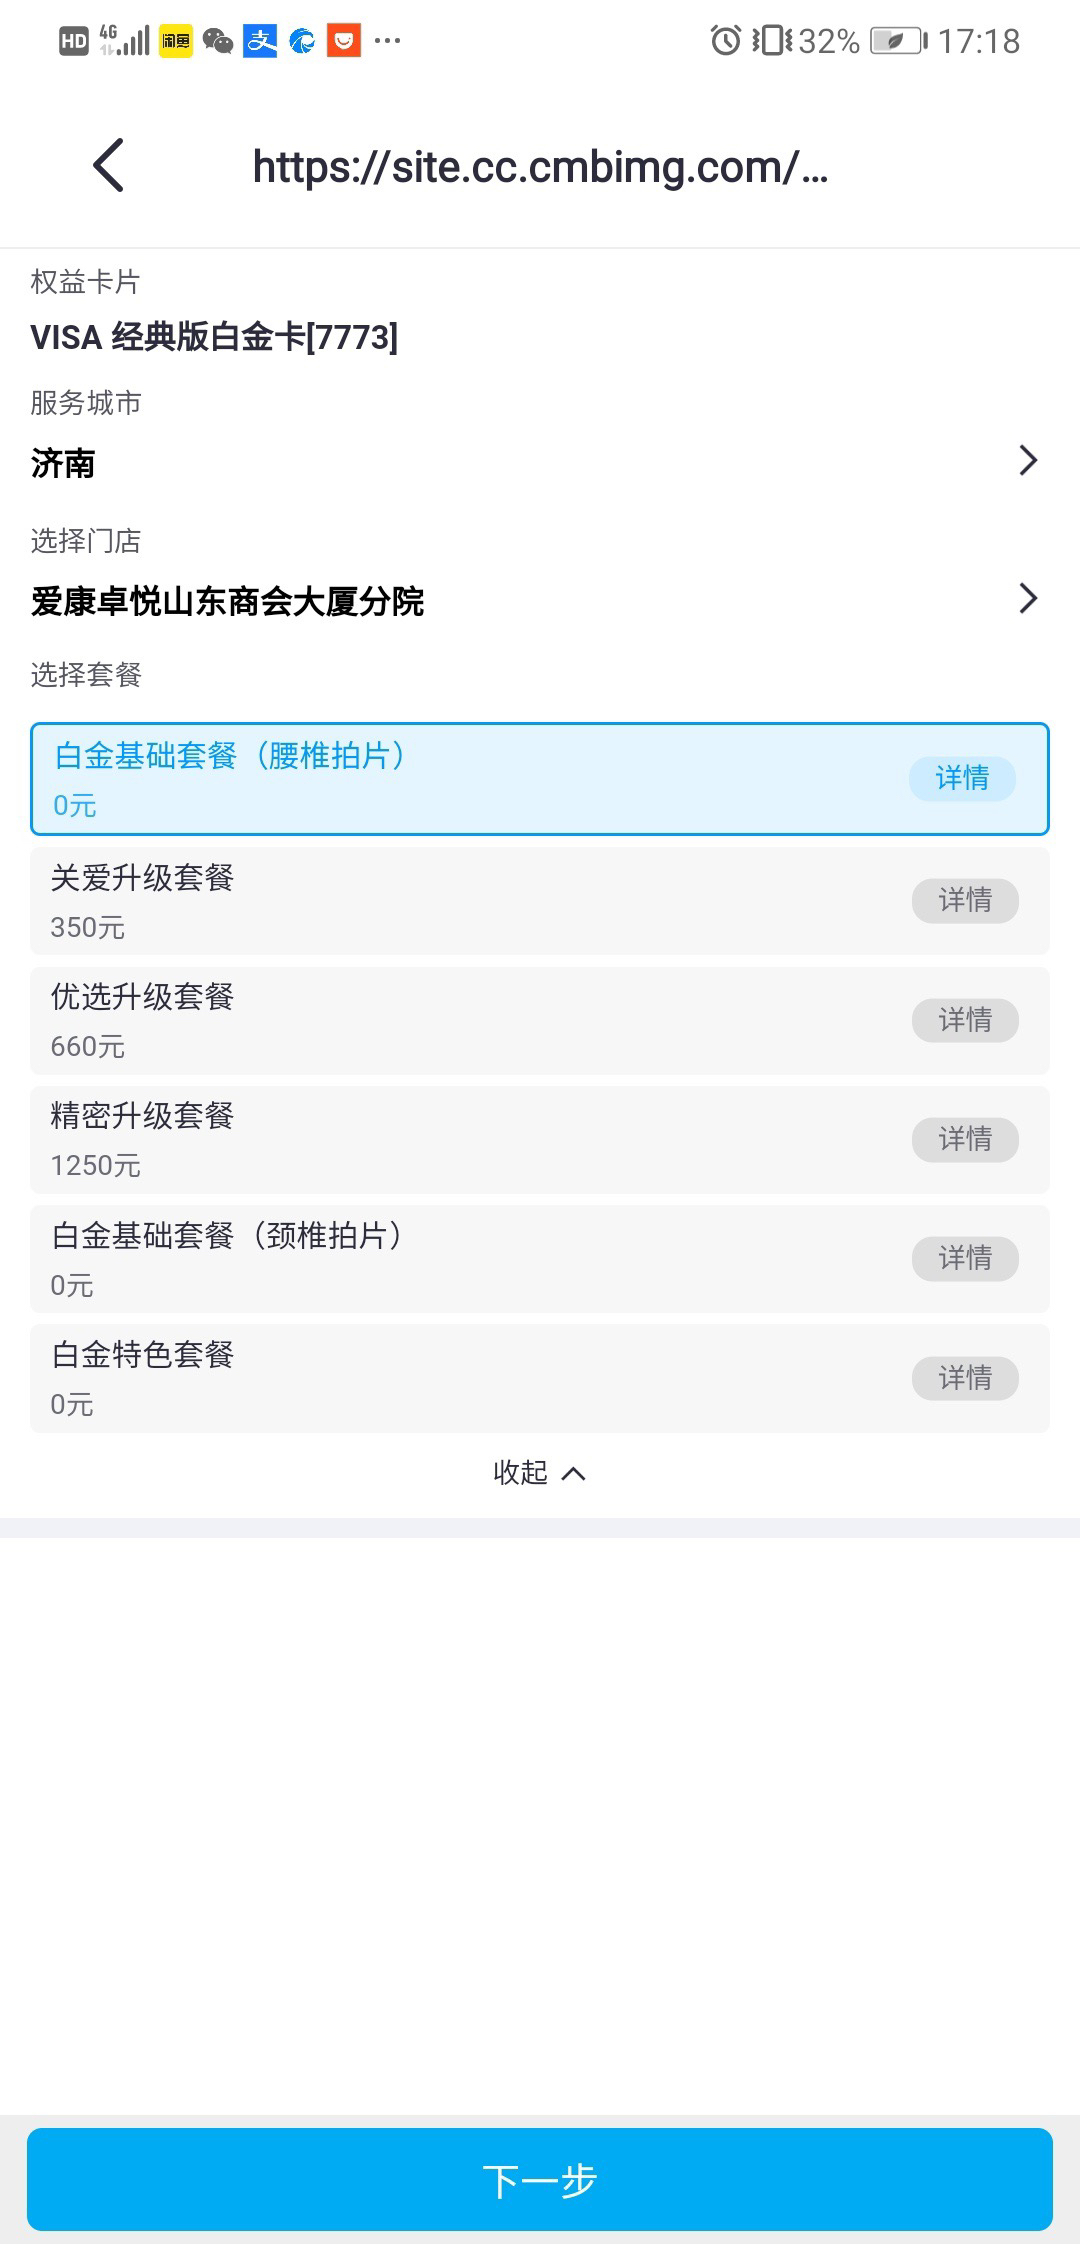Tap the Alipay icon in status bar
This screenshot has height=2244, width=1080.
pyautogui.click(x=260, y=41)
